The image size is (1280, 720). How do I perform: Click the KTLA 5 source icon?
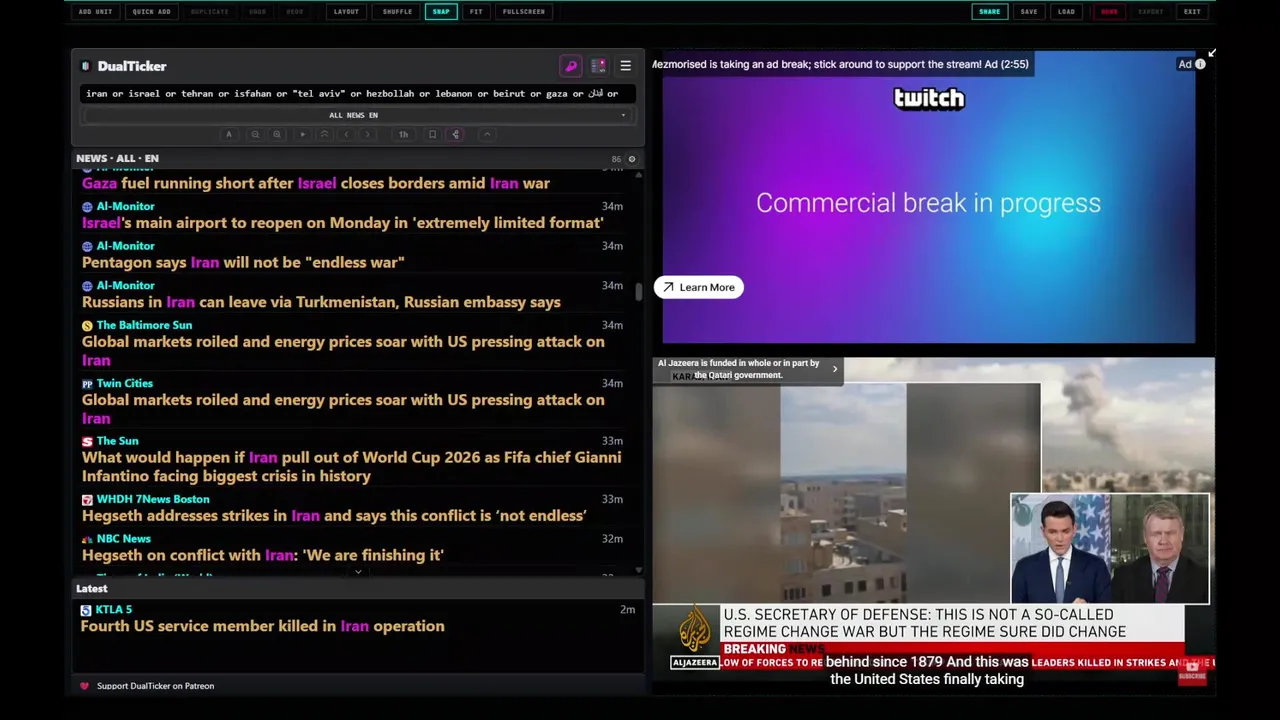pos(86,610)
